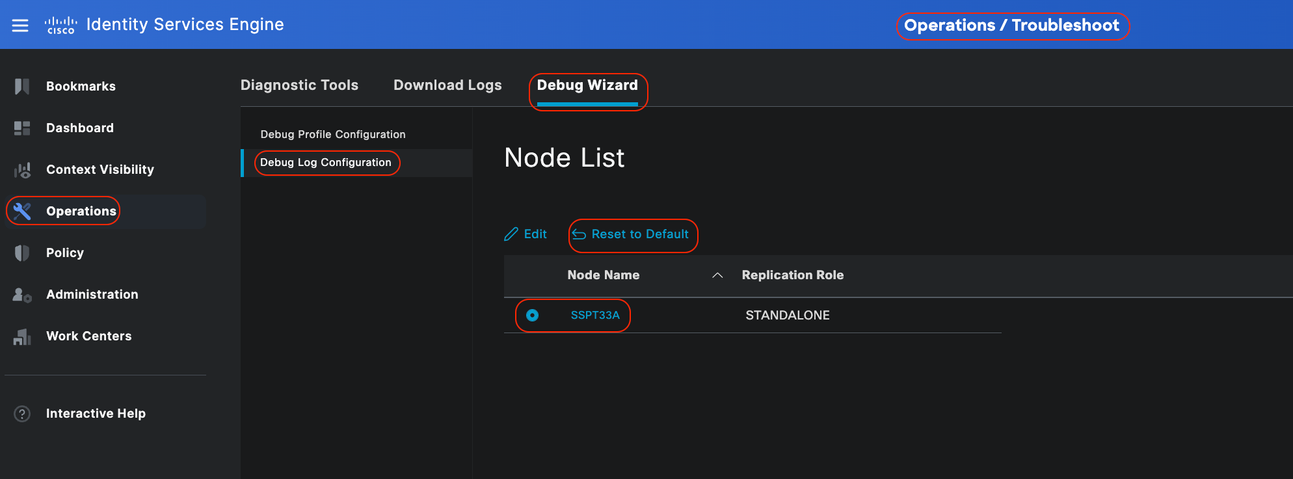The height and width of the screenshot is (479, 1293).
Task: Click the Node List heading
Action: 564,158
